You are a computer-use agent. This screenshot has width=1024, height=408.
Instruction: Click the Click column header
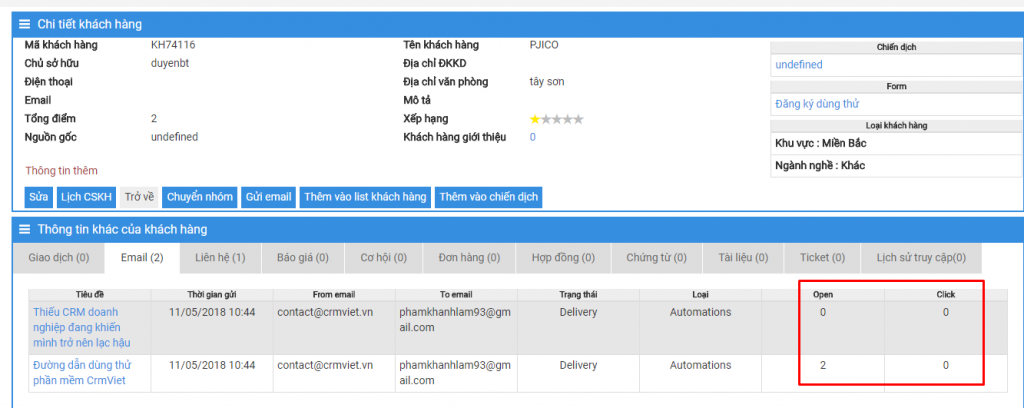(946, 294)
